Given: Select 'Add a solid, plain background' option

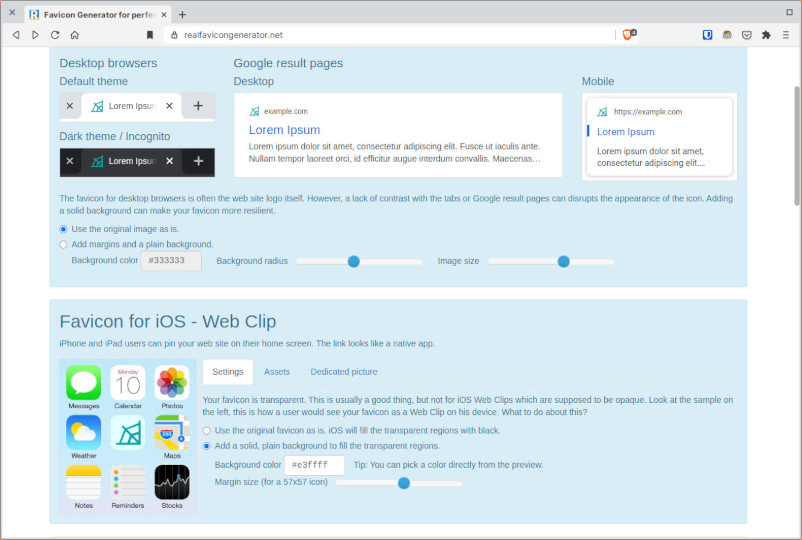Looking at the screenshot, I should tap(207, 446).
